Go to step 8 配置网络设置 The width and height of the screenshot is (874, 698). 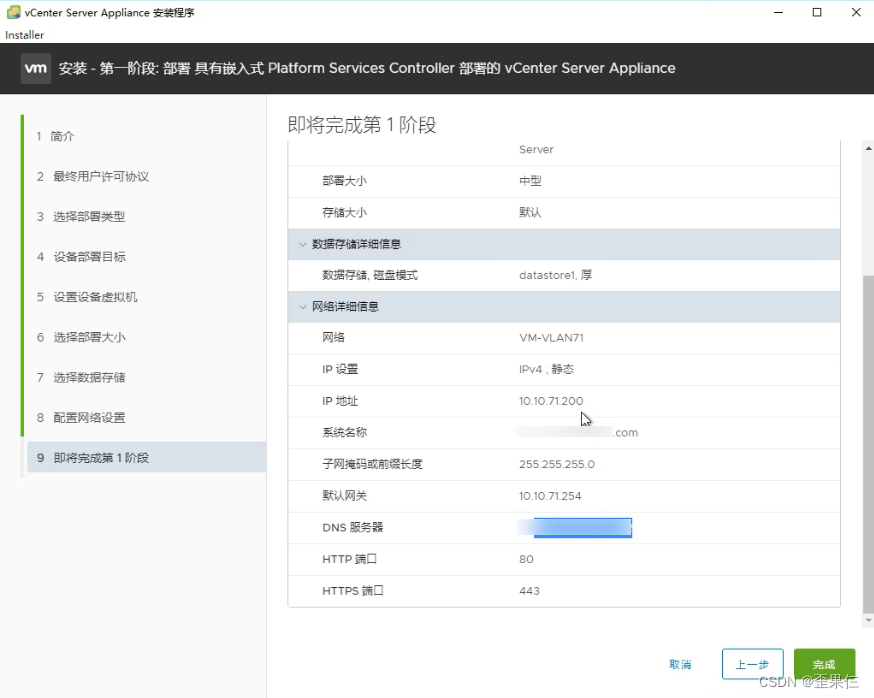81,418
